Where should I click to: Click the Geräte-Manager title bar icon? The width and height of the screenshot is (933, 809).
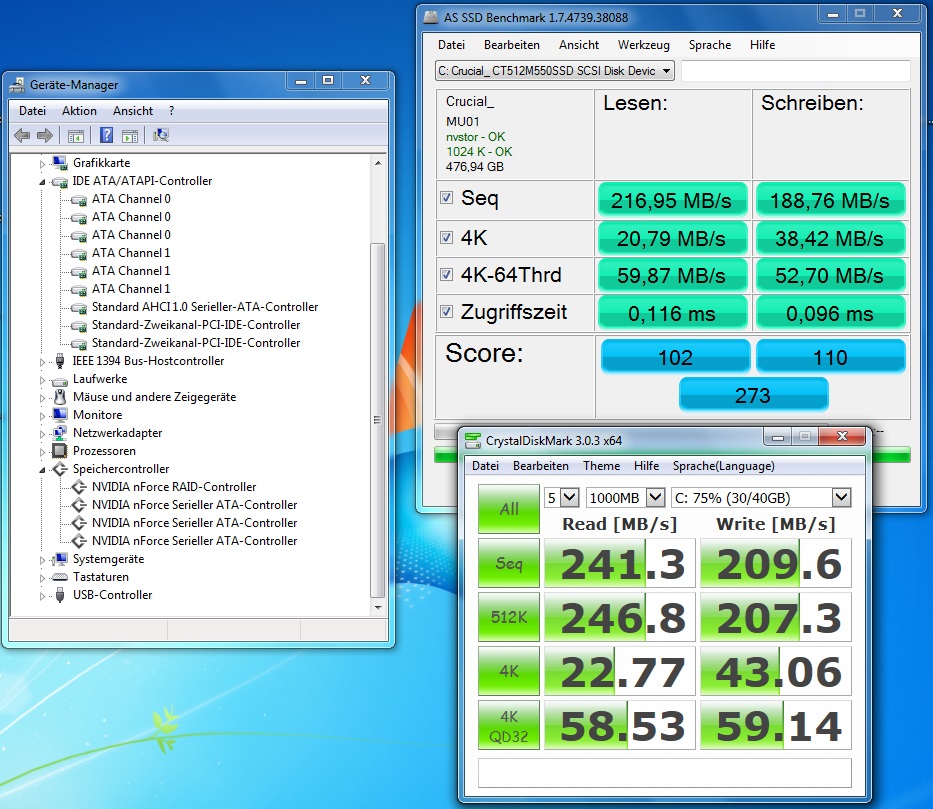point(17,85)
